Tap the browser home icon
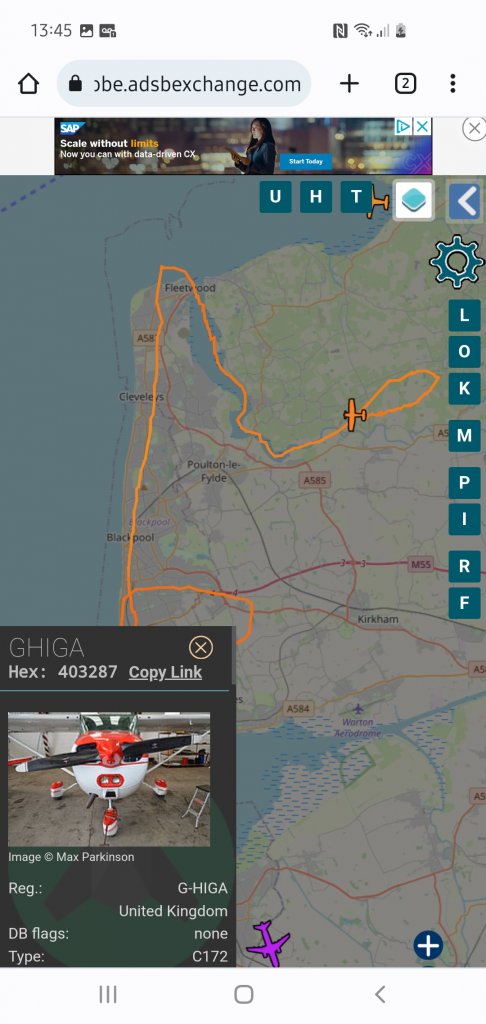 point(28,84)
